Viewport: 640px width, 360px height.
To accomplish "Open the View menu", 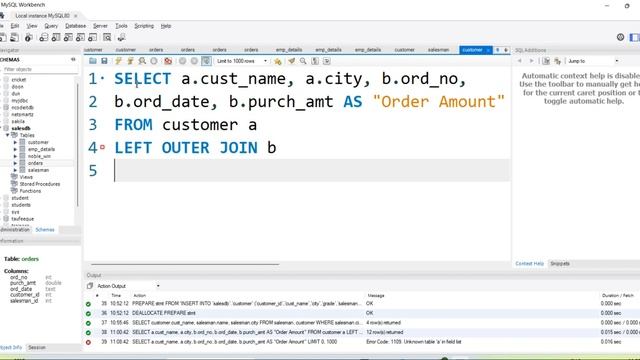I will pos(32,26).
